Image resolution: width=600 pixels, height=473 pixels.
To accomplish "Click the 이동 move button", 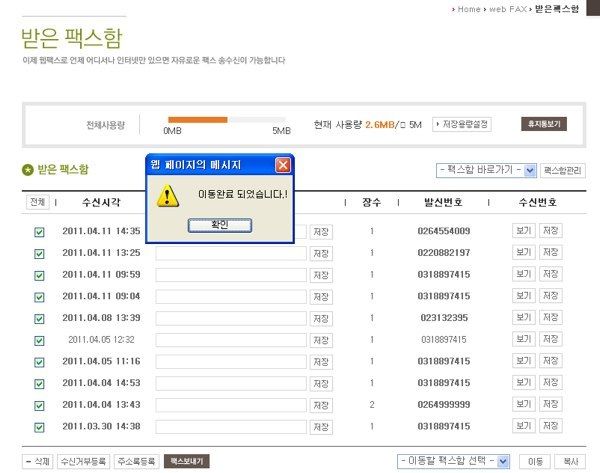I will [535, 462].
